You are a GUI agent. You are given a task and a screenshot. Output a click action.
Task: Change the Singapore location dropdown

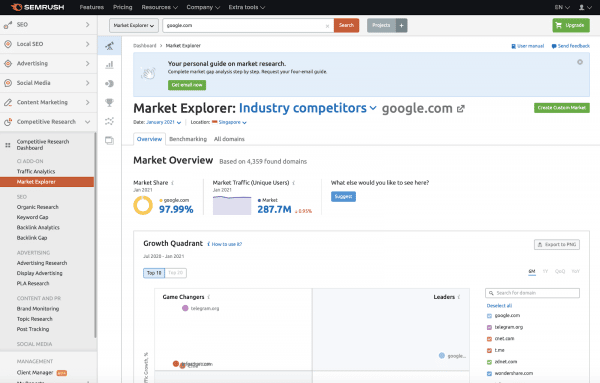pyautogui.click(x=229, y=122)
